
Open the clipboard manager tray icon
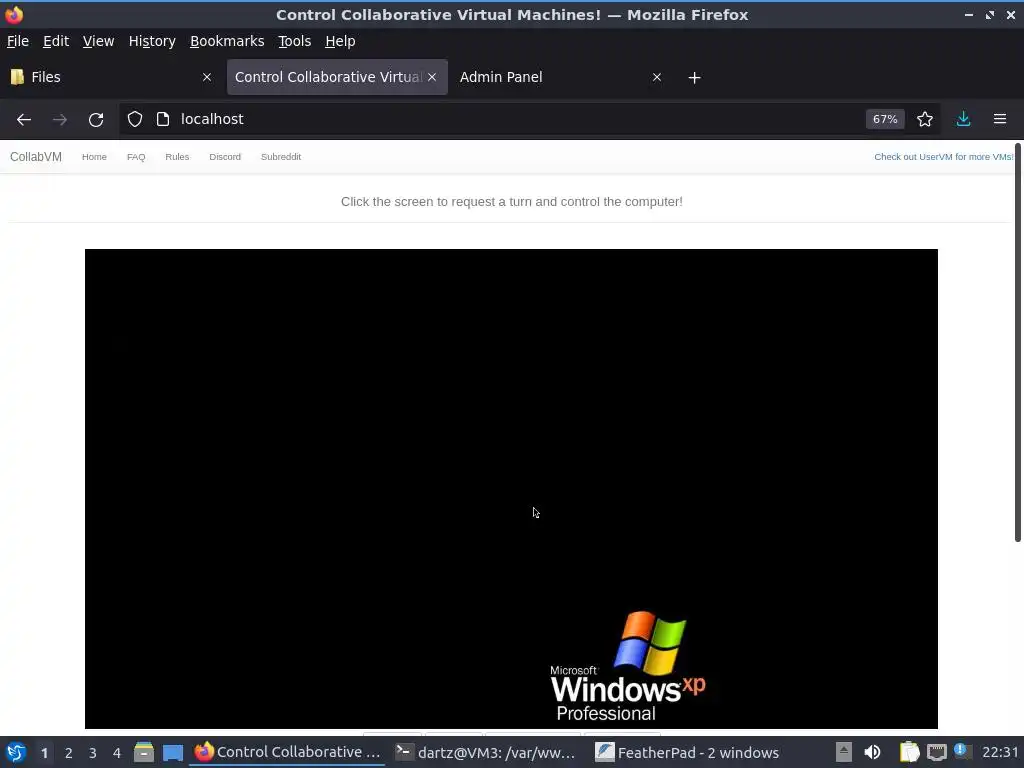tap(909, 752)
